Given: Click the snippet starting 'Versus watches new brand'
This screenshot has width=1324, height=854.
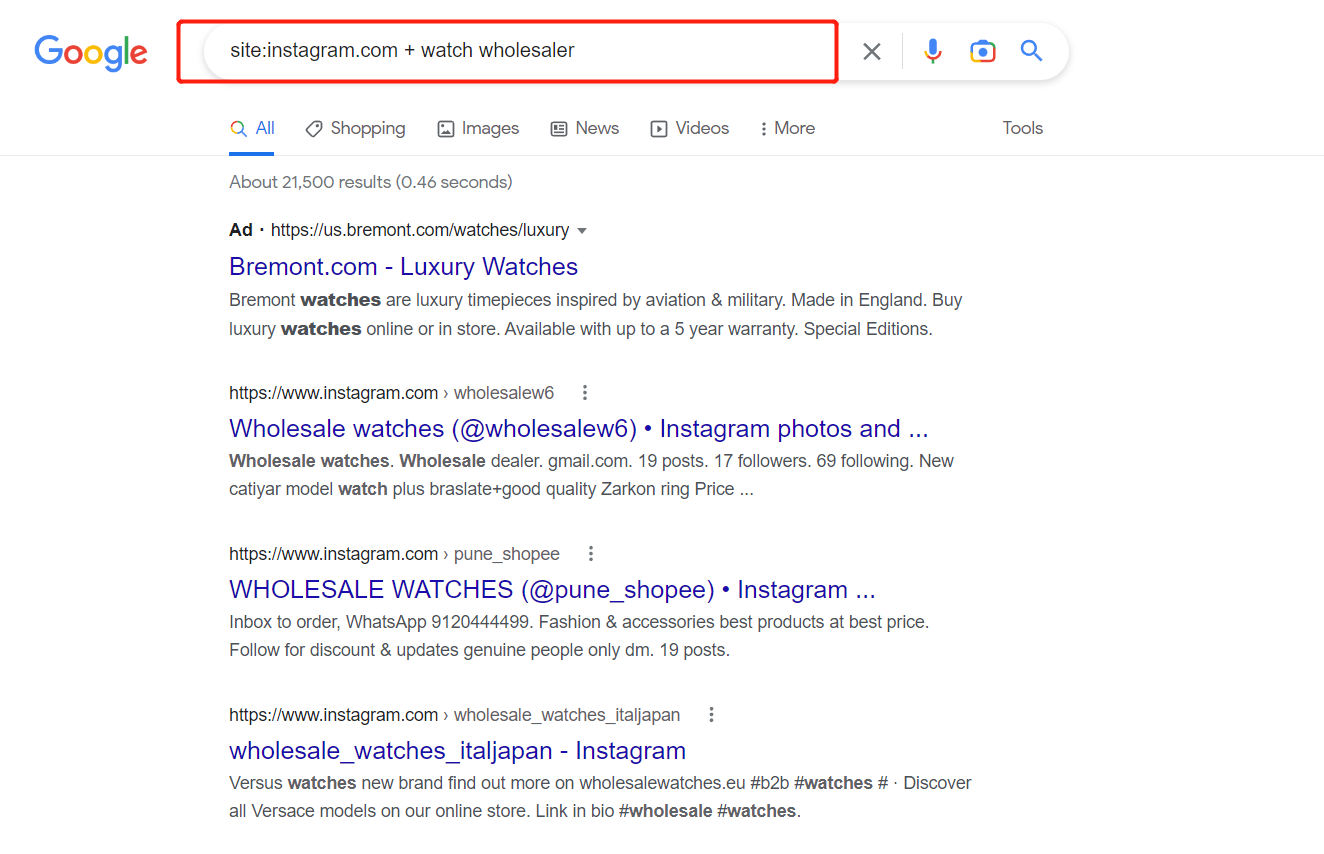Looking at the screenshot, I should (600, 797).
